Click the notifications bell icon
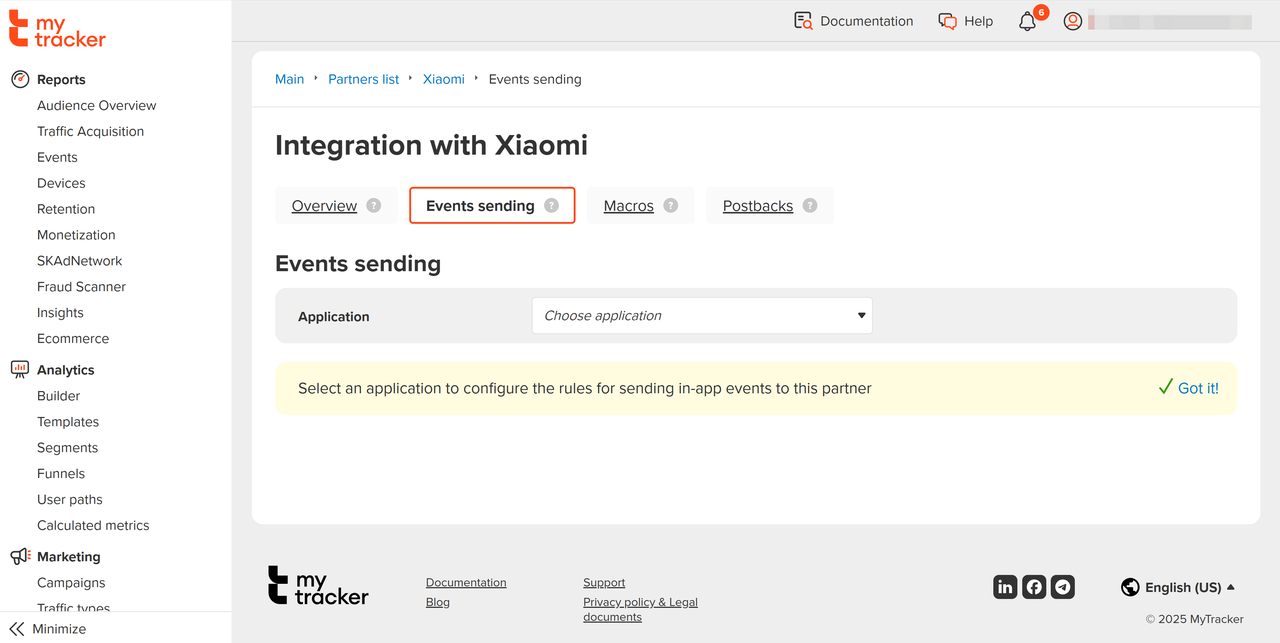The width and height of the screenshot is (1280, 643). [x=1027, y=21]
